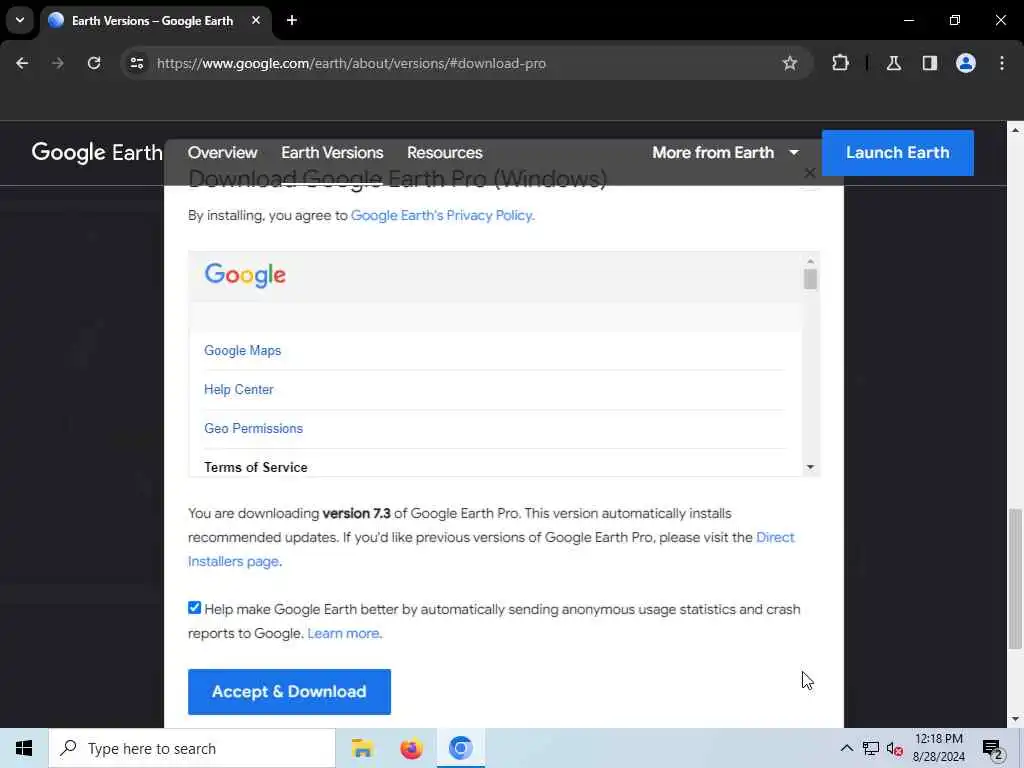Open the Learn more link

coord(343,633)
